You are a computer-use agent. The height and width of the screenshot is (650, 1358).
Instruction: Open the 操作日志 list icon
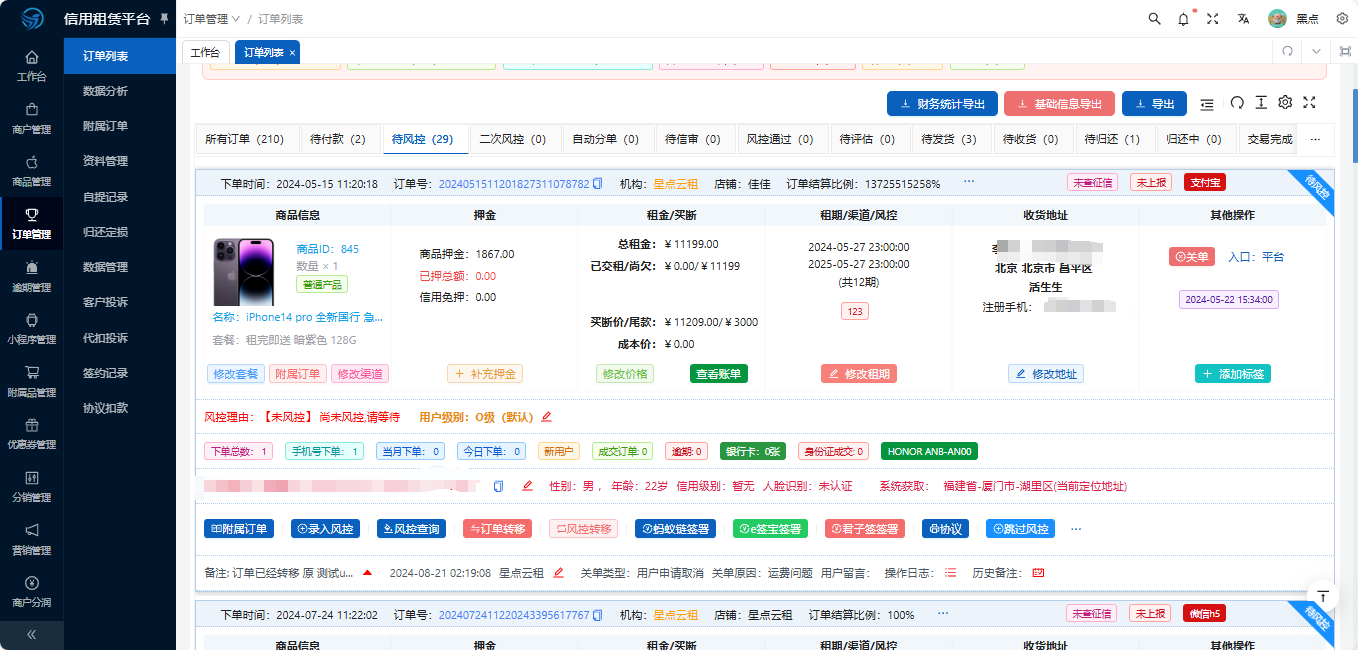951,573
